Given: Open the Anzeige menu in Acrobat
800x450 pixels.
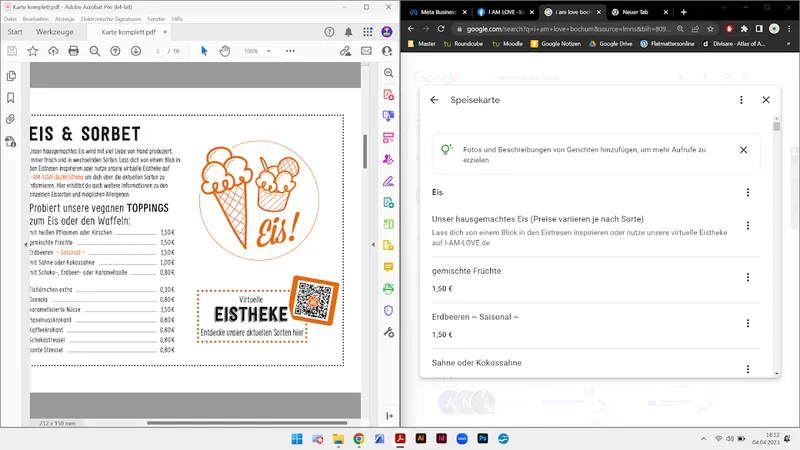Looking at the screenshot, I should click(65, 19).
